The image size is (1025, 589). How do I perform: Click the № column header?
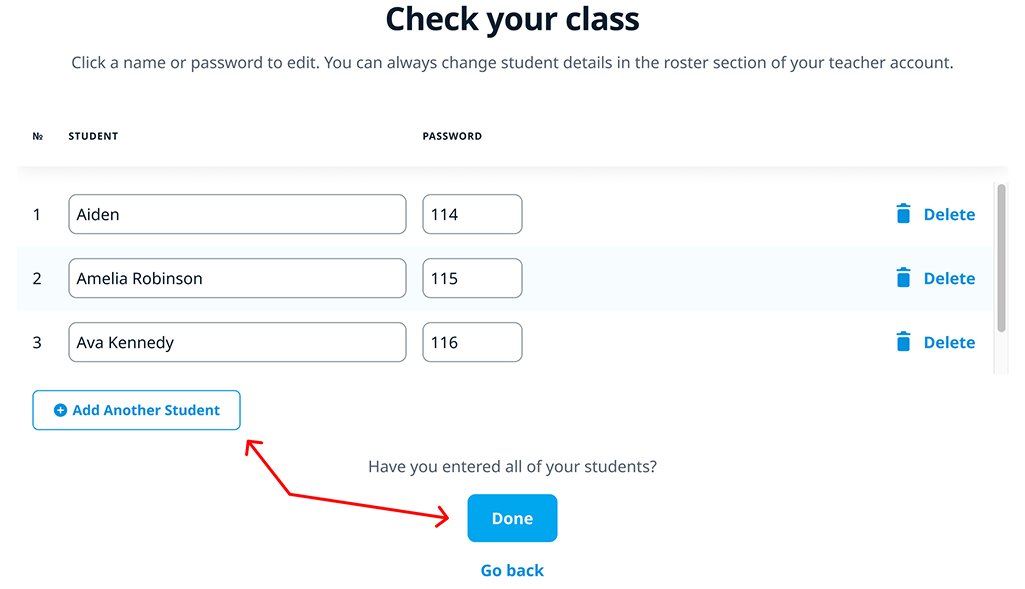tap(38, 136)
